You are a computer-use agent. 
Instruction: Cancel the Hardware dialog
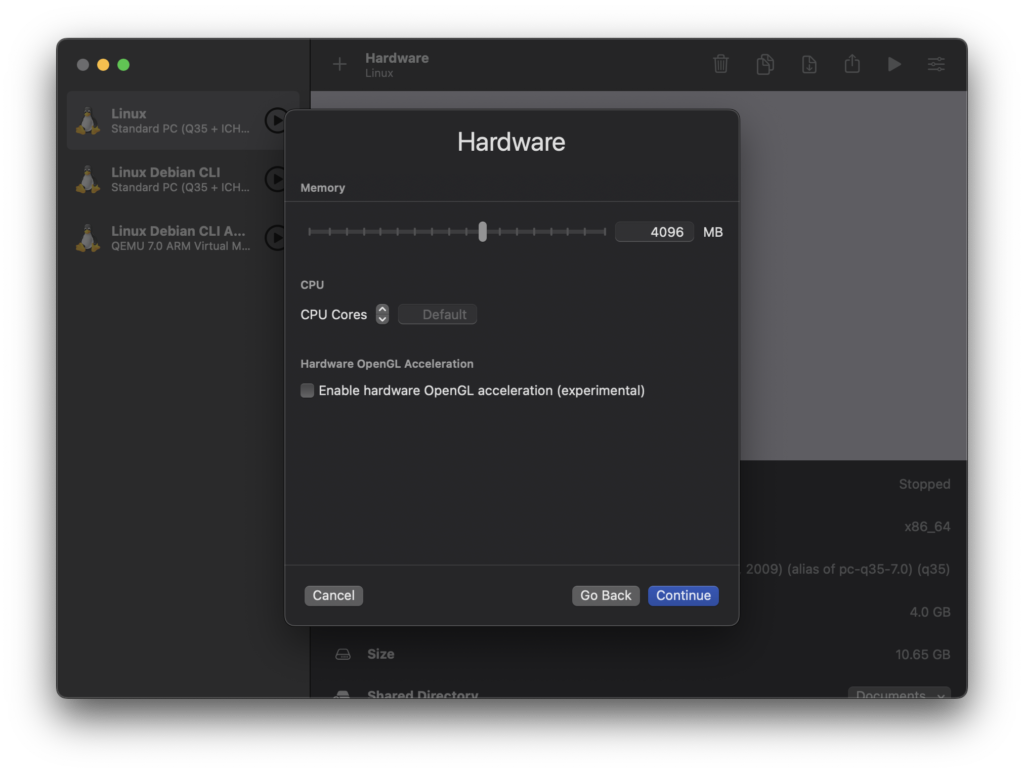coord(333,595)
